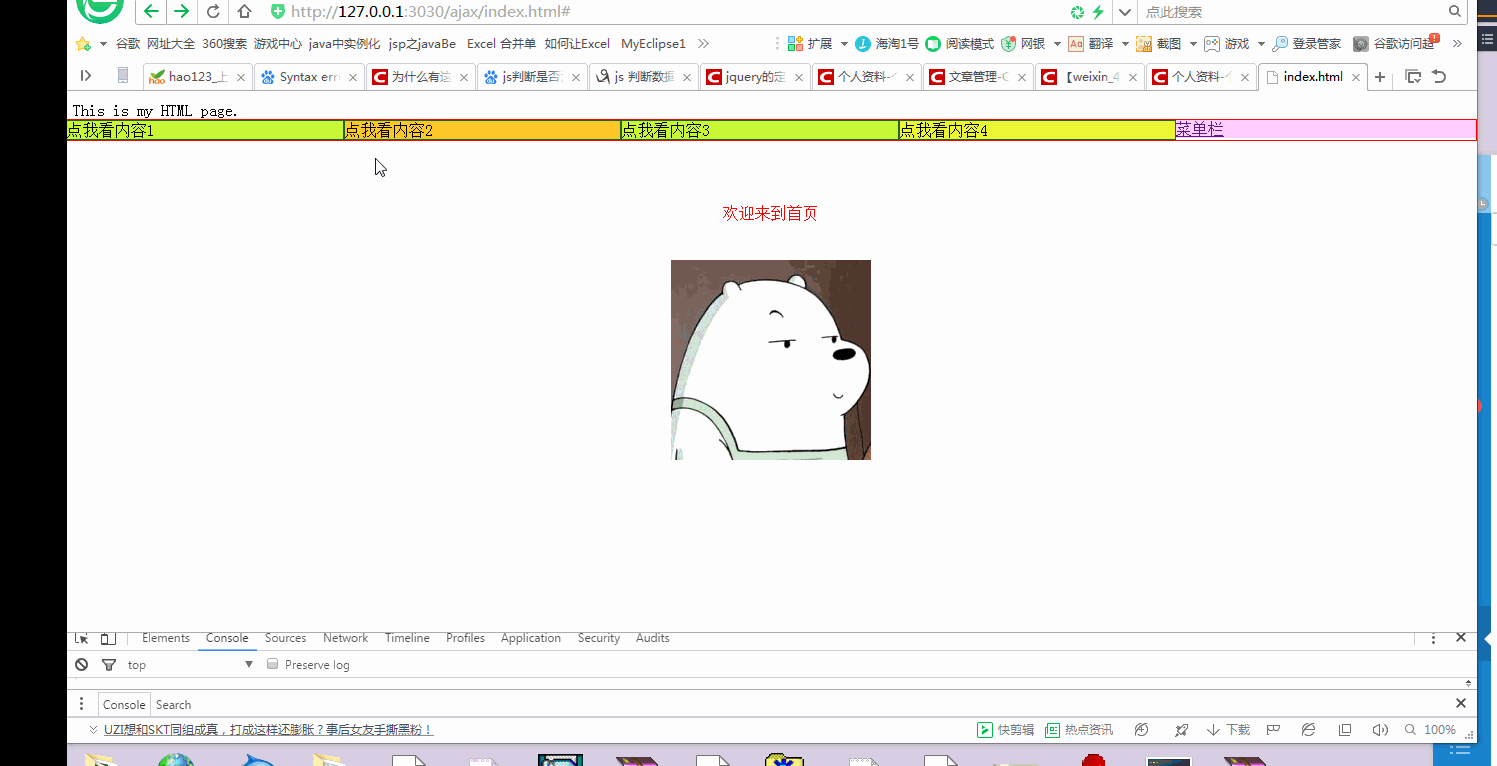1497x766 pixels.
Task: Switch to the Syntax err browser tab
Action: pyautogui.click(x=309, y=77)
